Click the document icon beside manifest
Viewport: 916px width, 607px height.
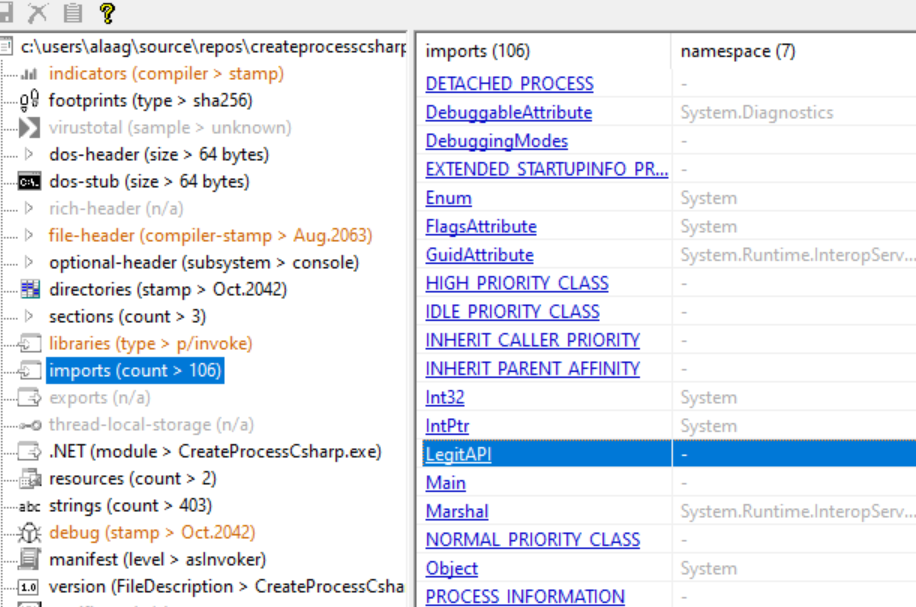(29, 560)
